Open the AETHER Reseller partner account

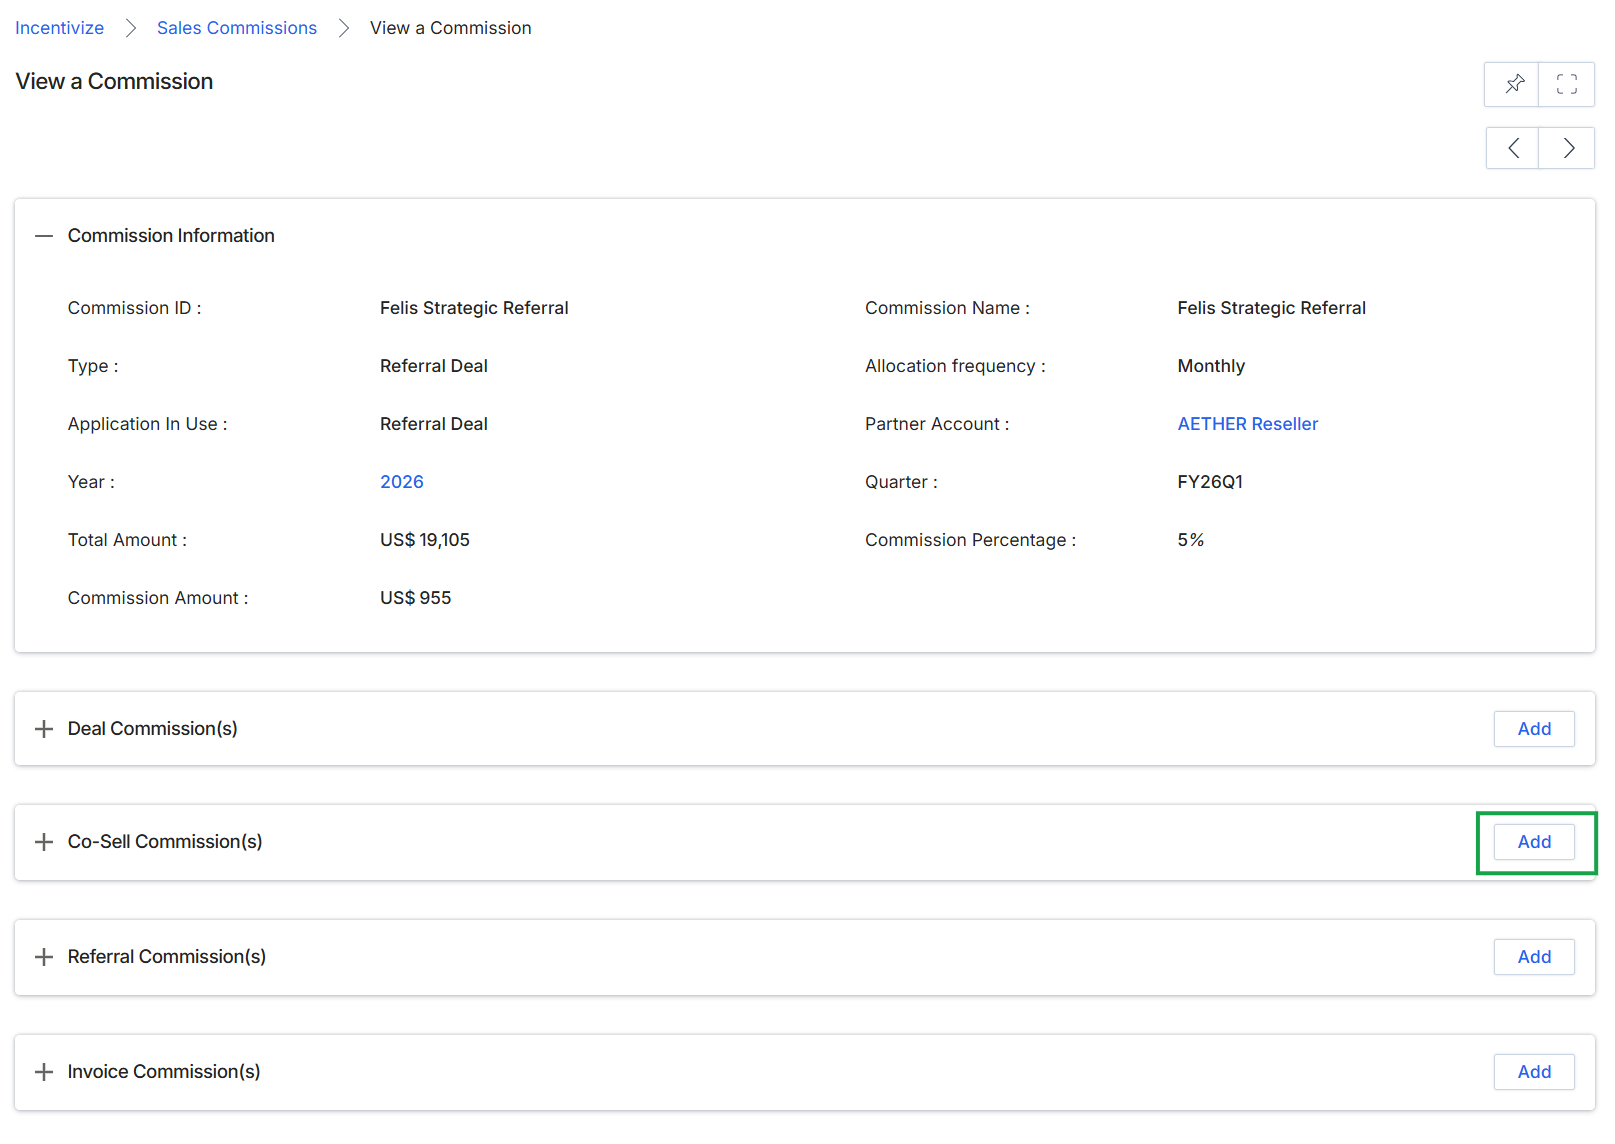[x=1248, y=424]
